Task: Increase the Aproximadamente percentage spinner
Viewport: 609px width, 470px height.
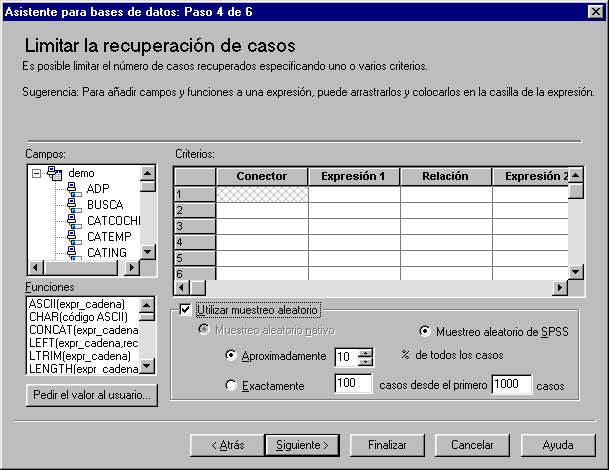Action: coord(365,353)
